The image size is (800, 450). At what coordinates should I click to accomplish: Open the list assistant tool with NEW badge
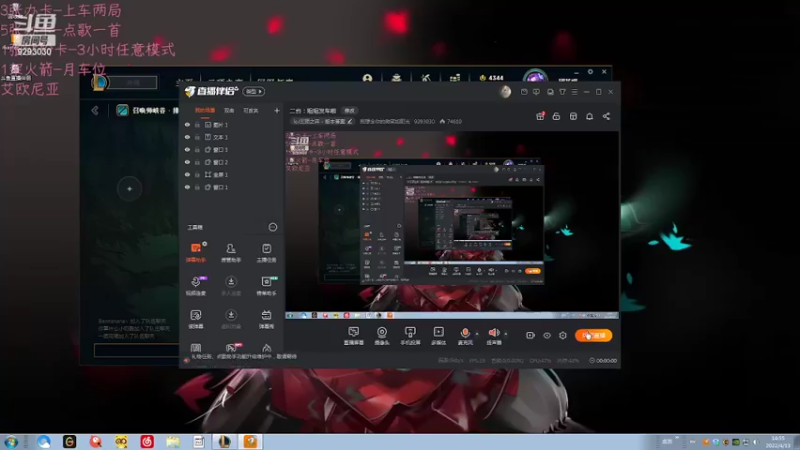point(266,286)
